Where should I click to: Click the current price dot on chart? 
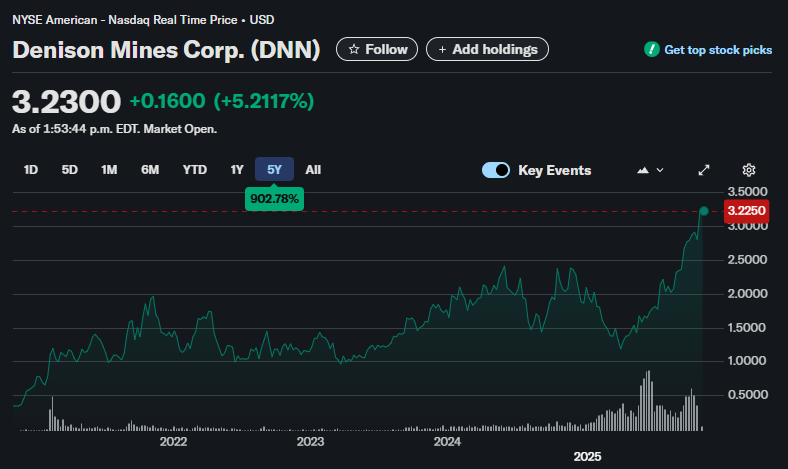[704, 211]
